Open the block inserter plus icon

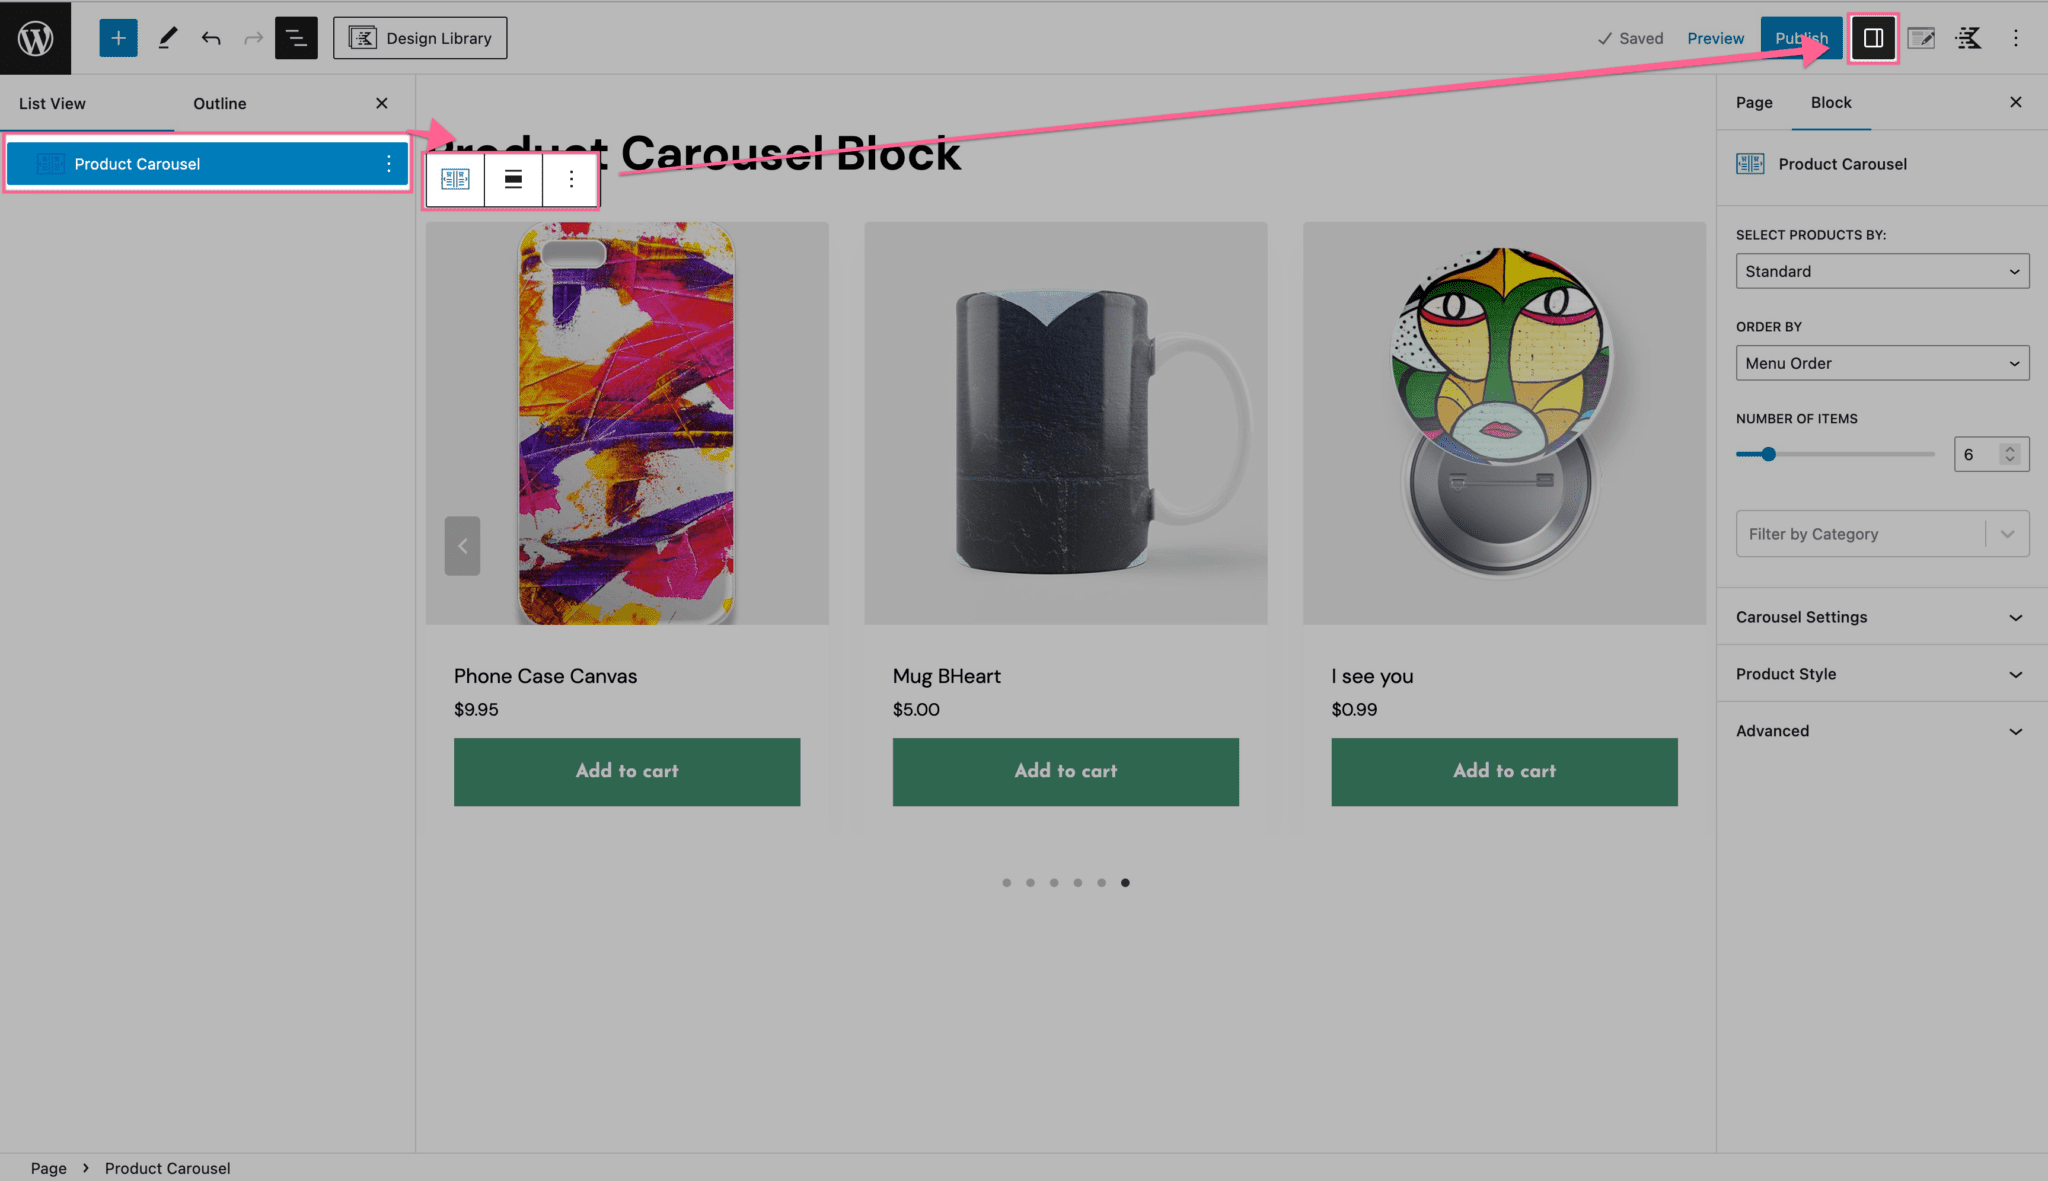(118, 37)
